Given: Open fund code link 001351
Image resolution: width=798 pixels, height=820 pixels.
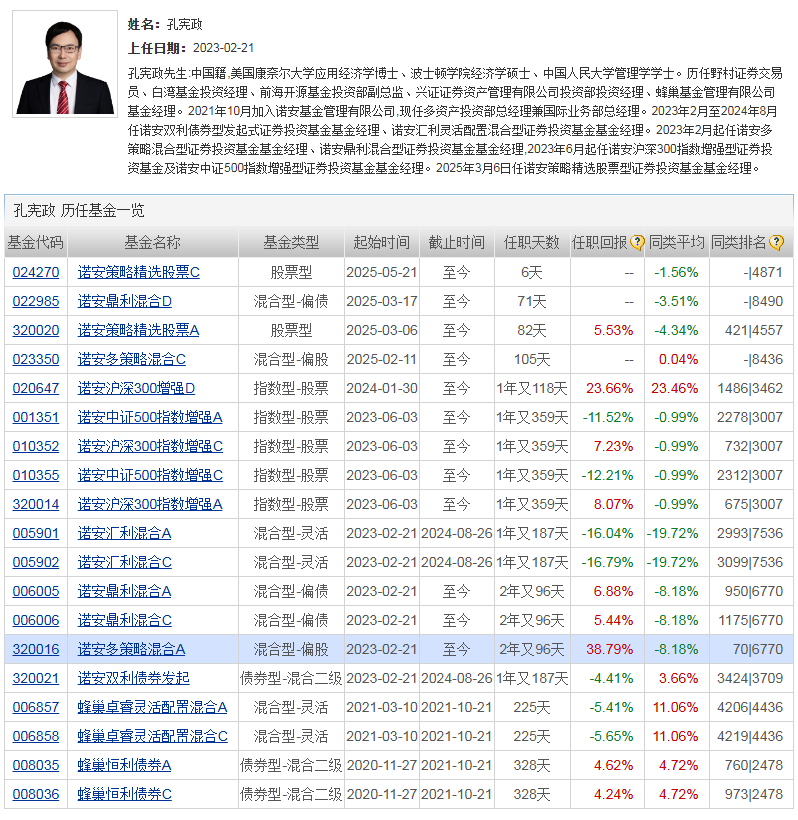Looking at the screenshot, I should pos(36,417).
